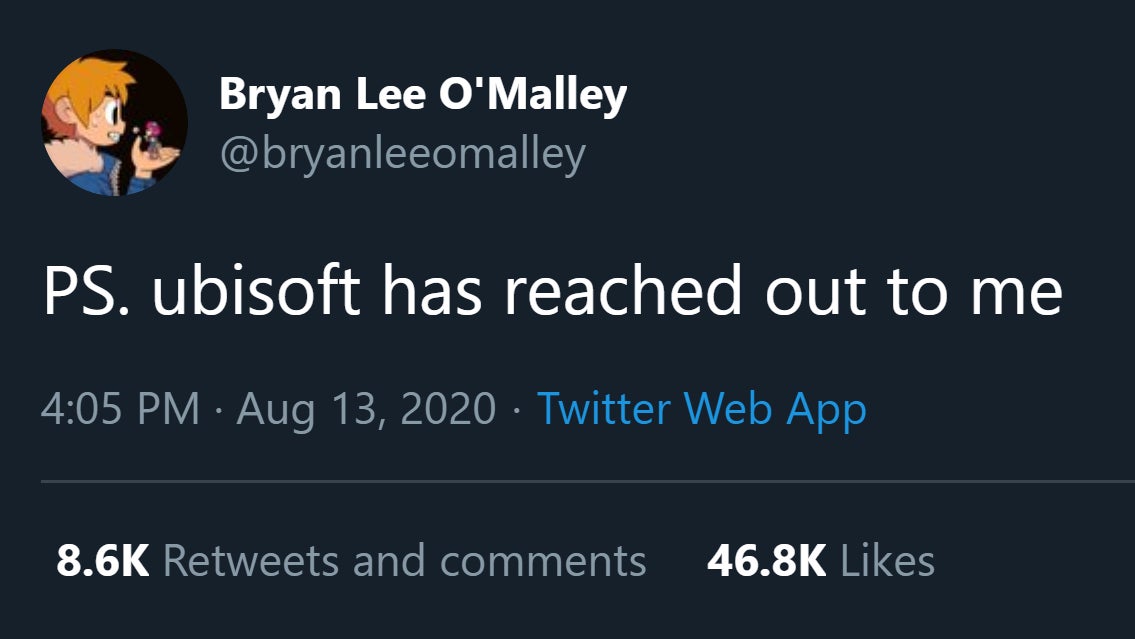
Task: Click the 4:05 PM timestamp
Action: (121, 409)
